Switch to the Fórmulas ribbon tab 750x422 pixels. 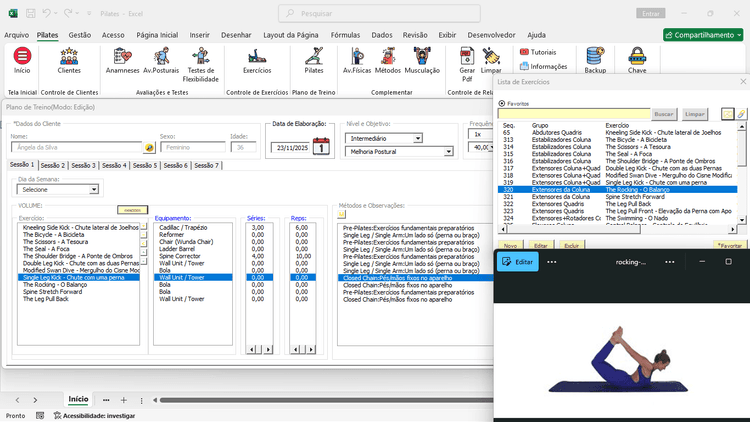345,35
